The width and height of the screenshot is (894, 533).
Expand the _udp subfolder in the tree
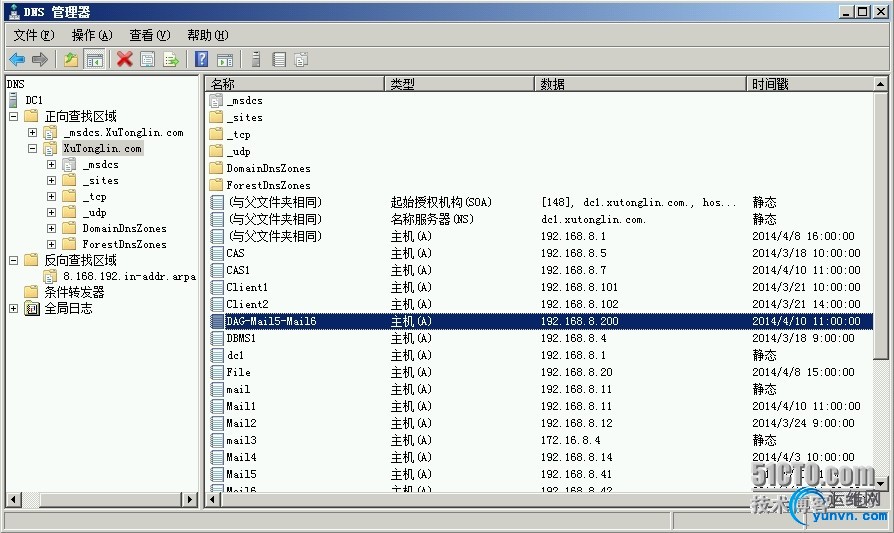(x=51, y=212)
